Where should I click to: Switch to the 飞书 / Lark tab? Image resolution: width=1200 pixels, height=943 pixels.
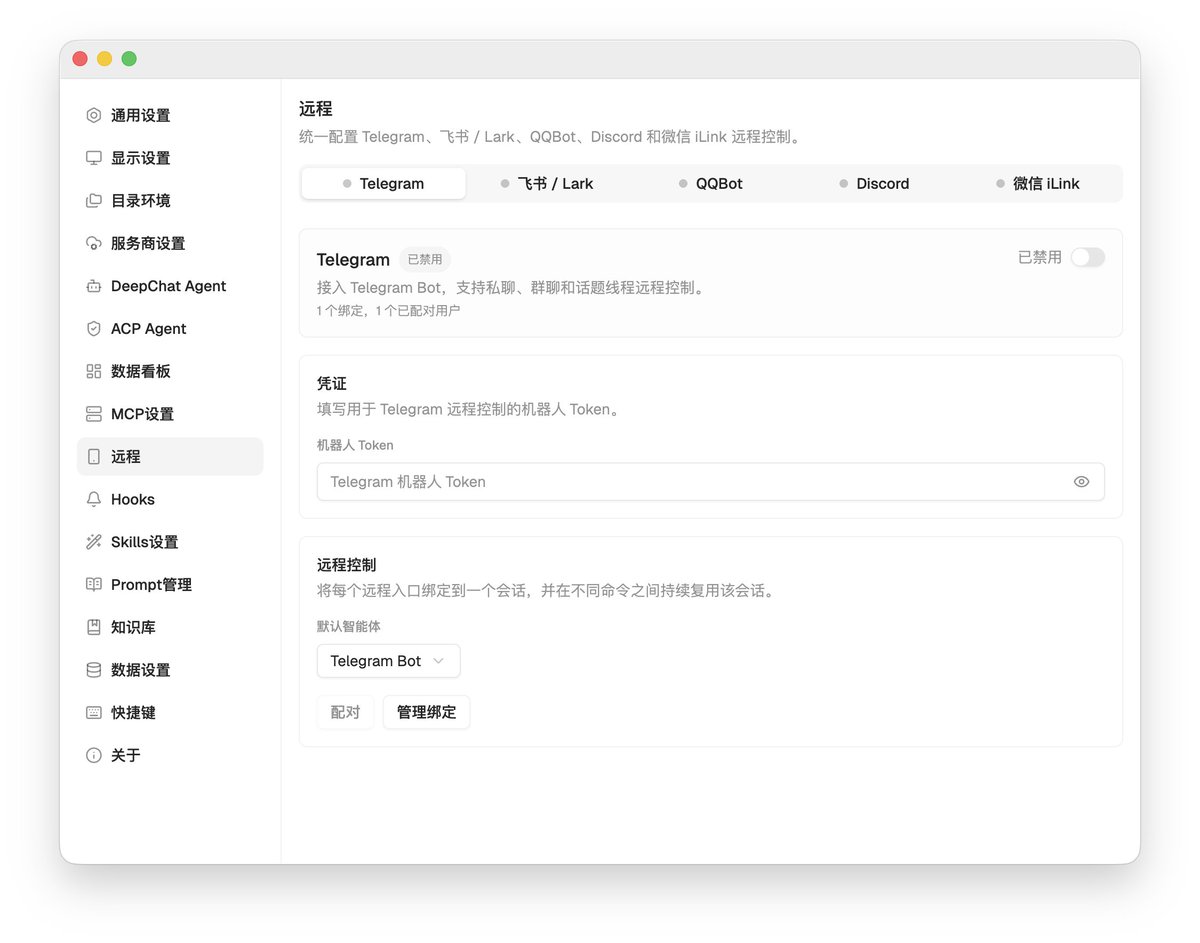547,183
